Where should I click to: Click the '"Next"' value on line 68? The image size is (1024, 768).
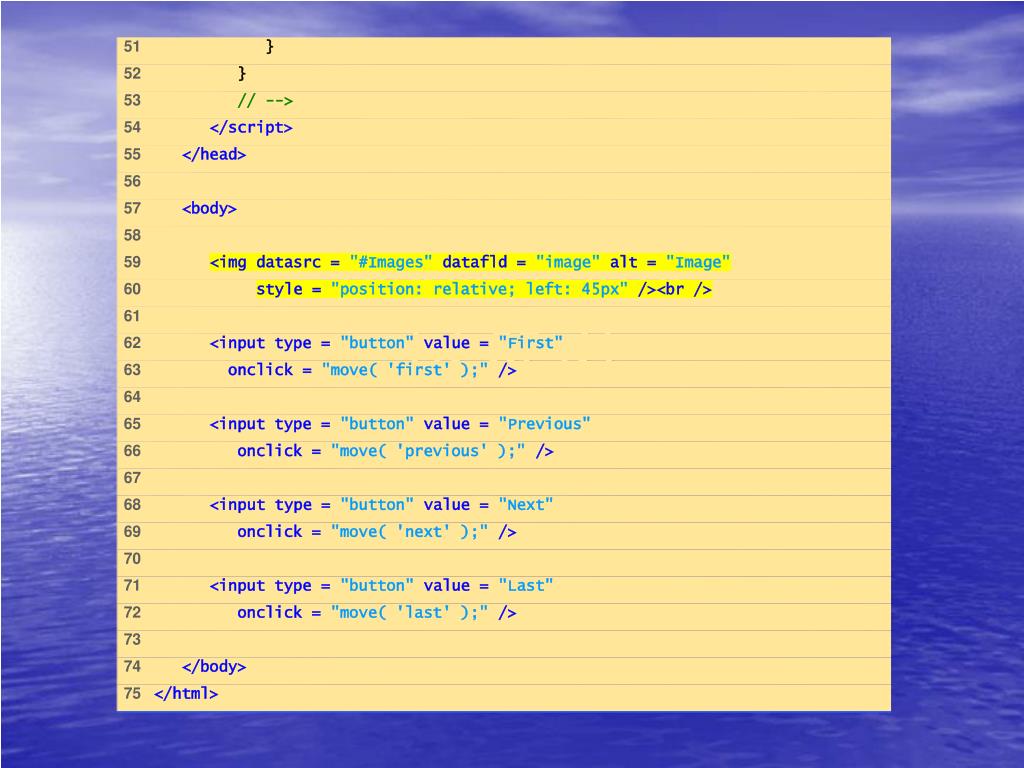click(x=526, y=505)
